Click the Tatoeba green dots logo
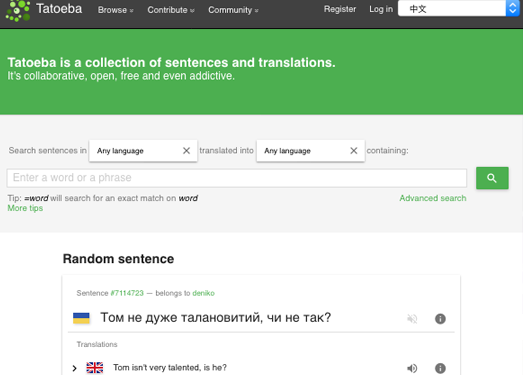Screen dimensions: 523x375 point(18,11)
